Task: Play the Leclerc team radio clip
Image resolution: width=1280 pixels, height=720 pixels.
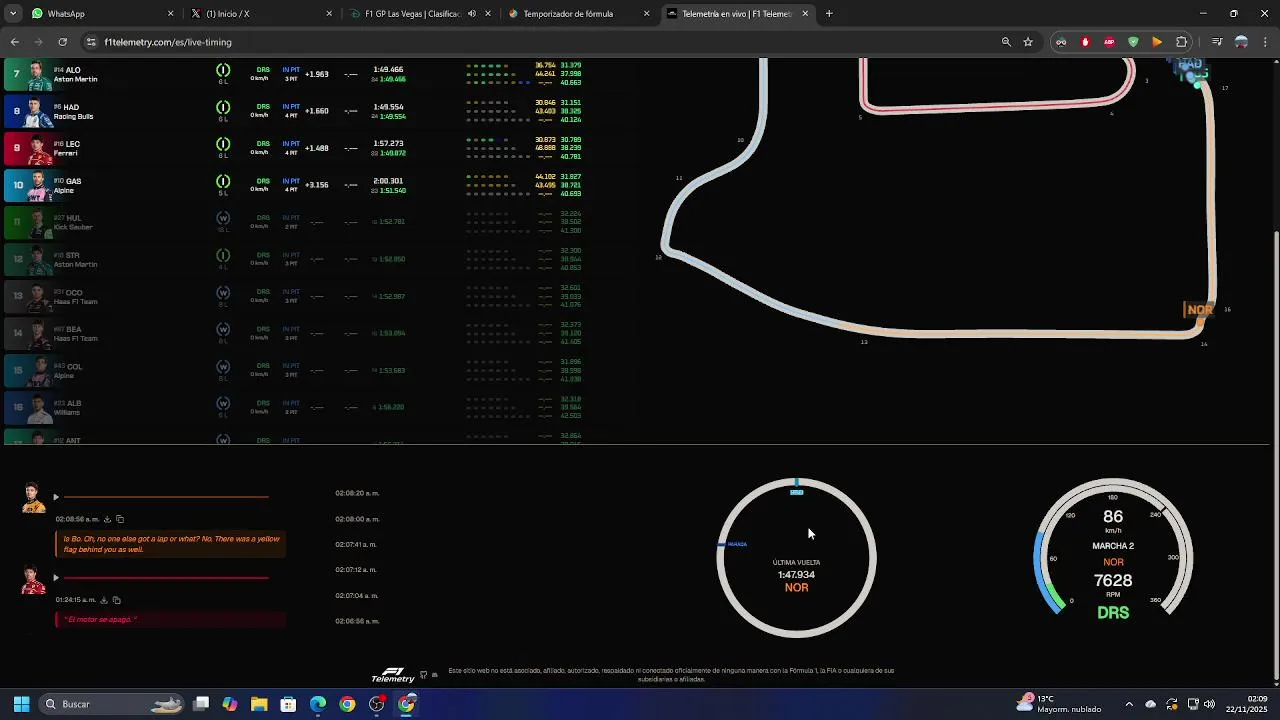Action: click(x=56, y=578)
